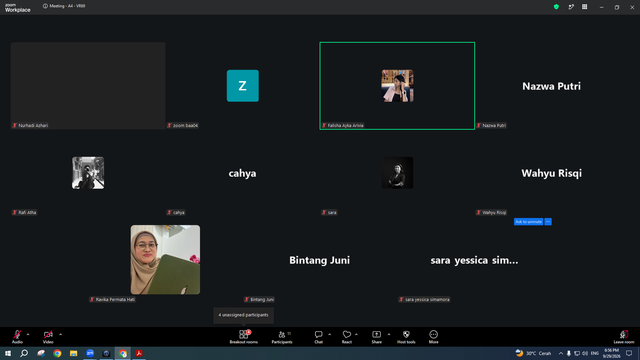
Task: Open the Participants list
Action: [282, 337]
